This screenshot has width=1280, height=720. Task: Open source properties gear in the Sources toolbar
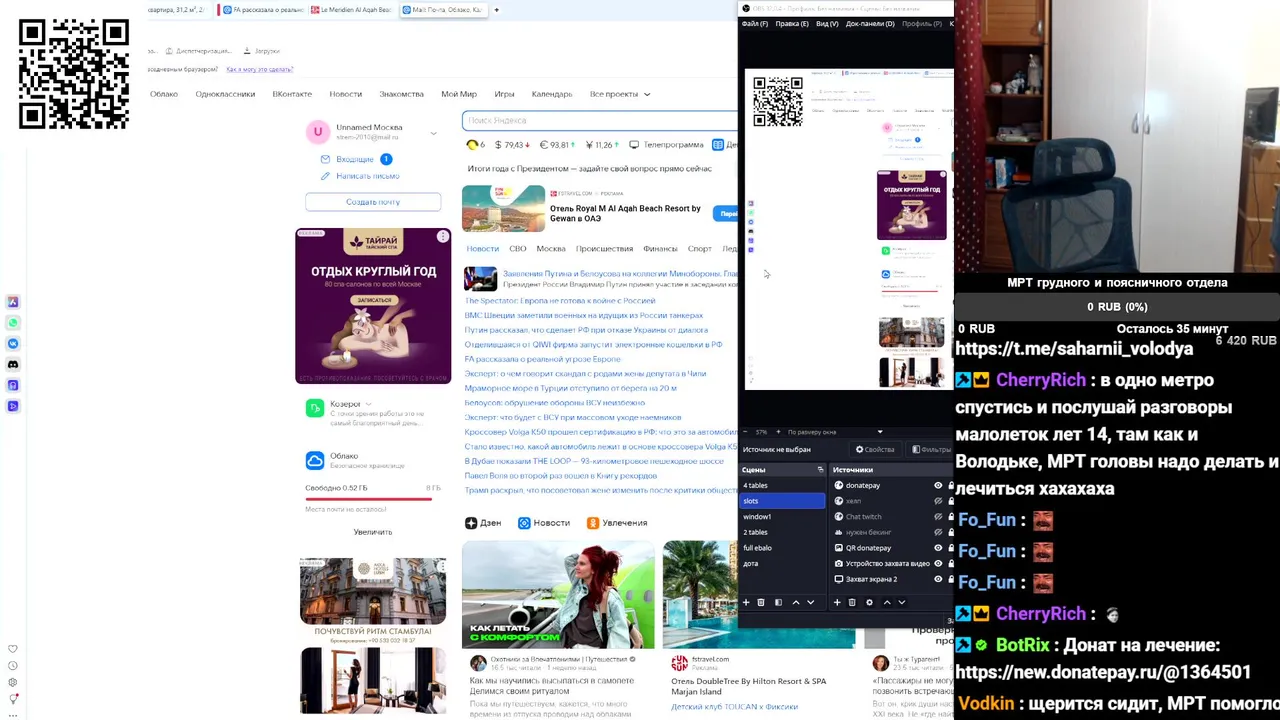click(x=869, y=602)
